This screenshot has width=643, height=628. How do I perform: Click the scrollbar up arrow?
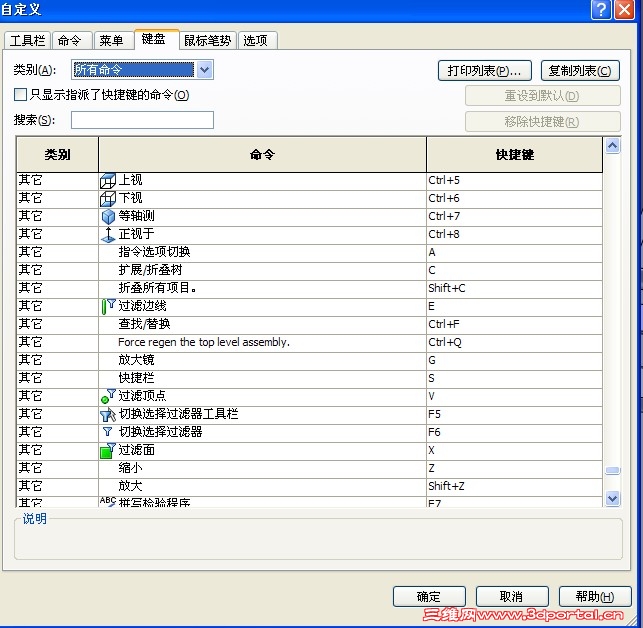click(x=613, y=146)
